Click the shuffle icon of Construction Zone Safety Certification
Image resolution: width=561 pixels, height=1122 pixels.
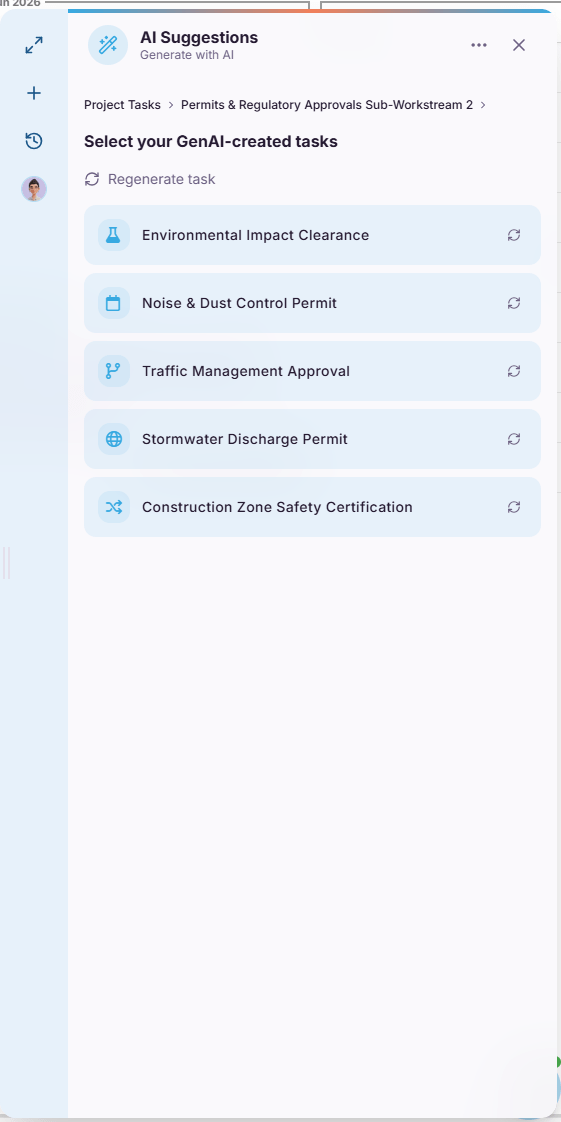click(114, 507)
